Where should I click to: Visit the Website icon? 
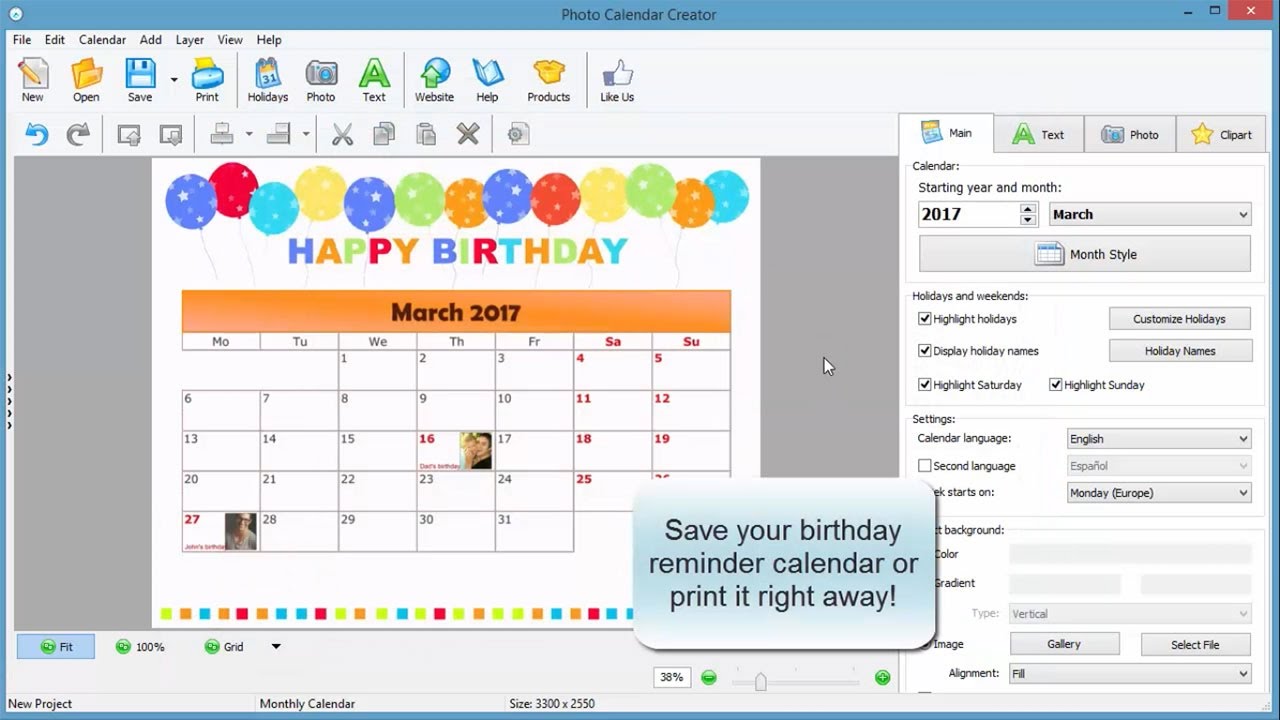pos(434,80)
